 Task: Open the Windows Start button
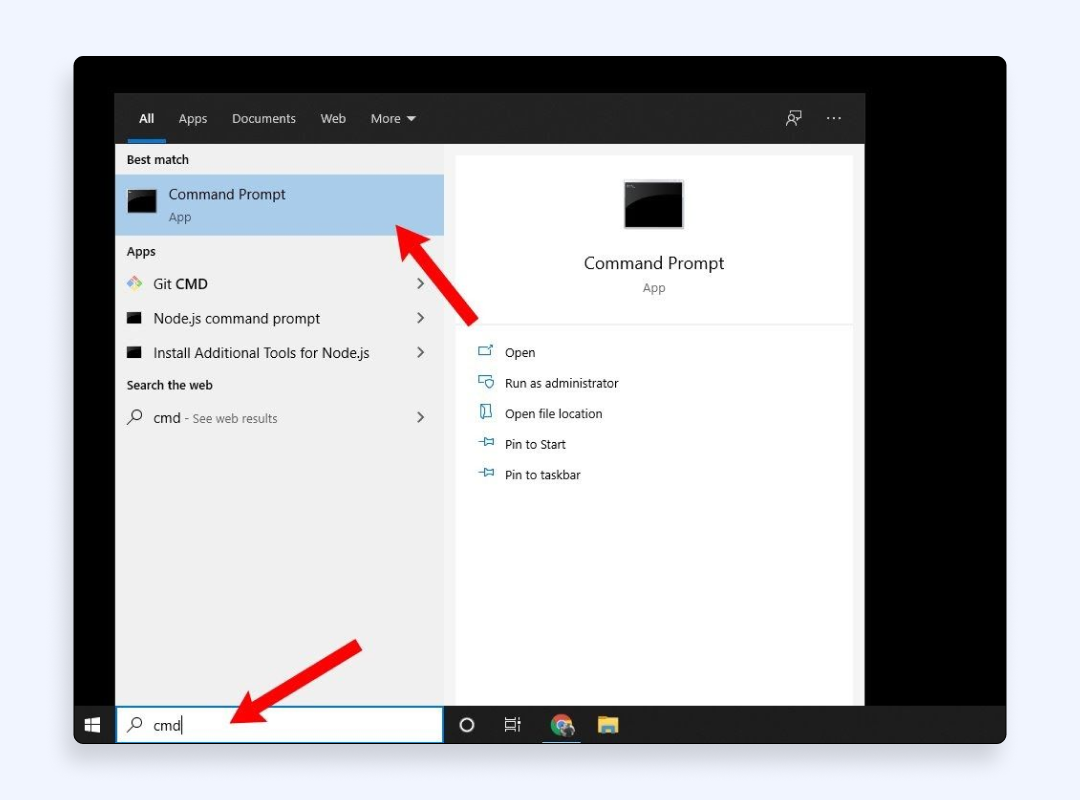pyautogui.click(x=92, y=725)
